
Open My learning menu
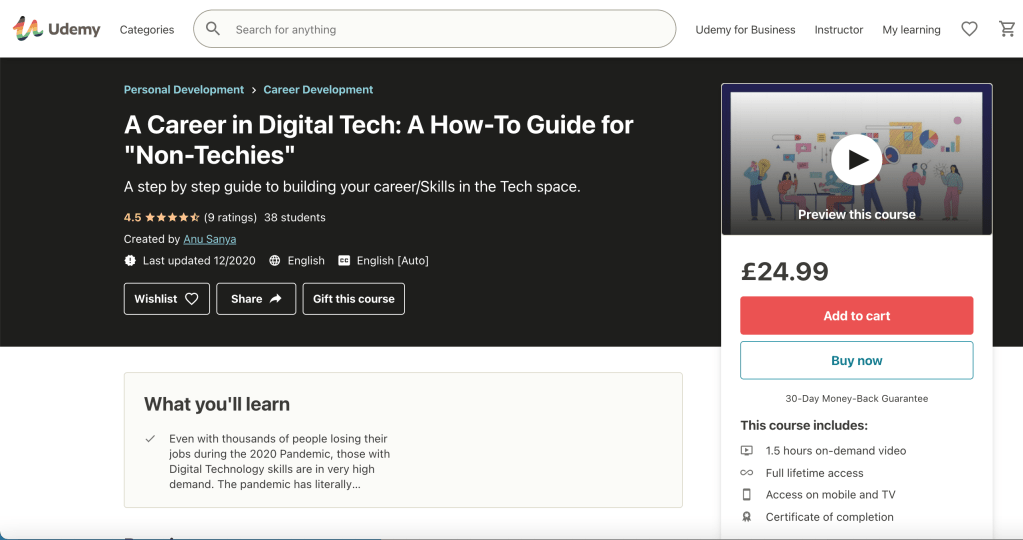[x=911, y=30]
